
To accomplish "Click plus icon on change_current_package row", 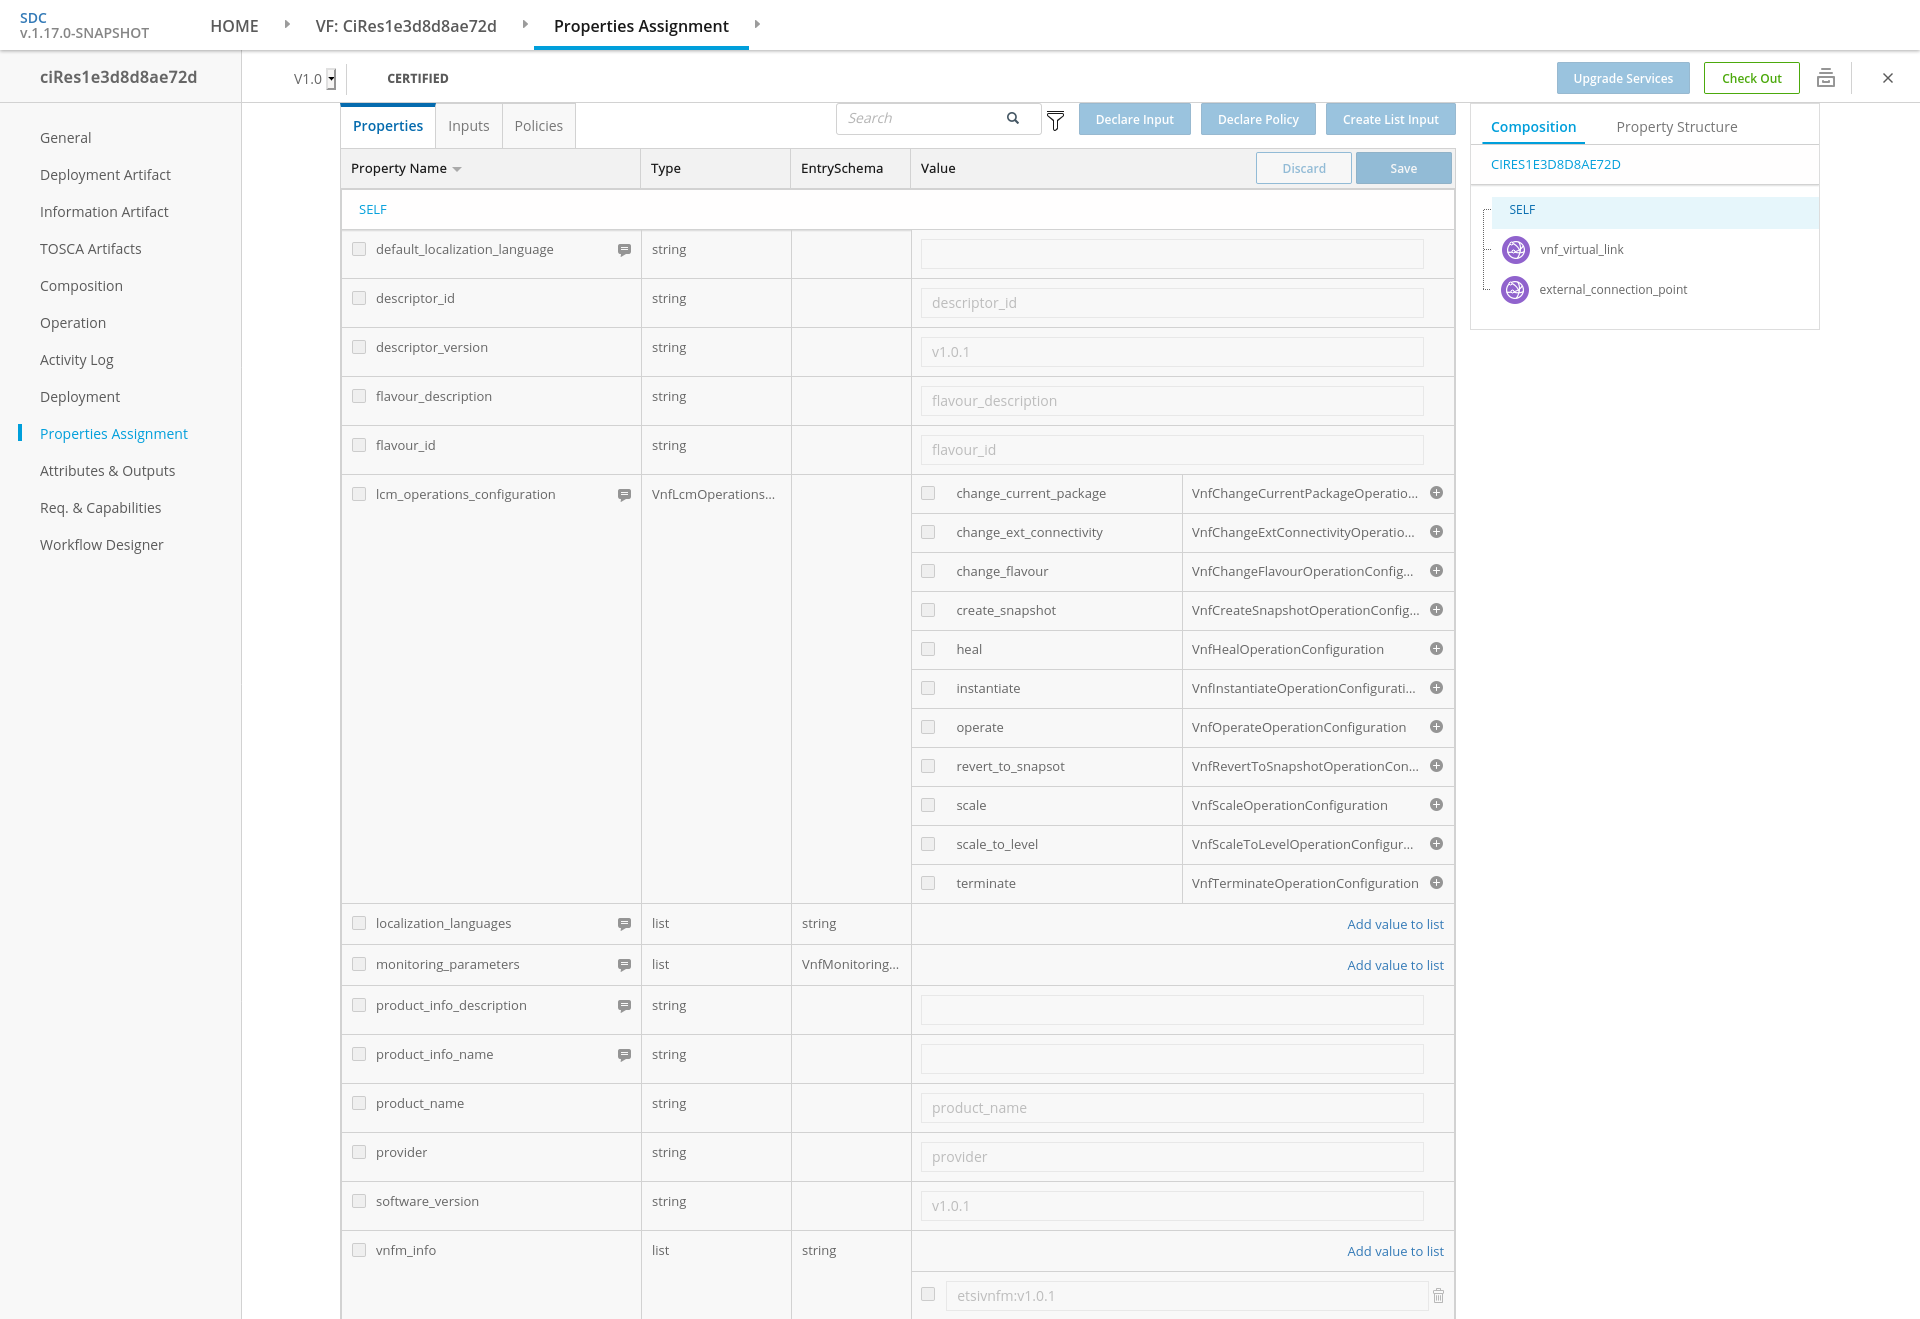I will point(1436,493).
